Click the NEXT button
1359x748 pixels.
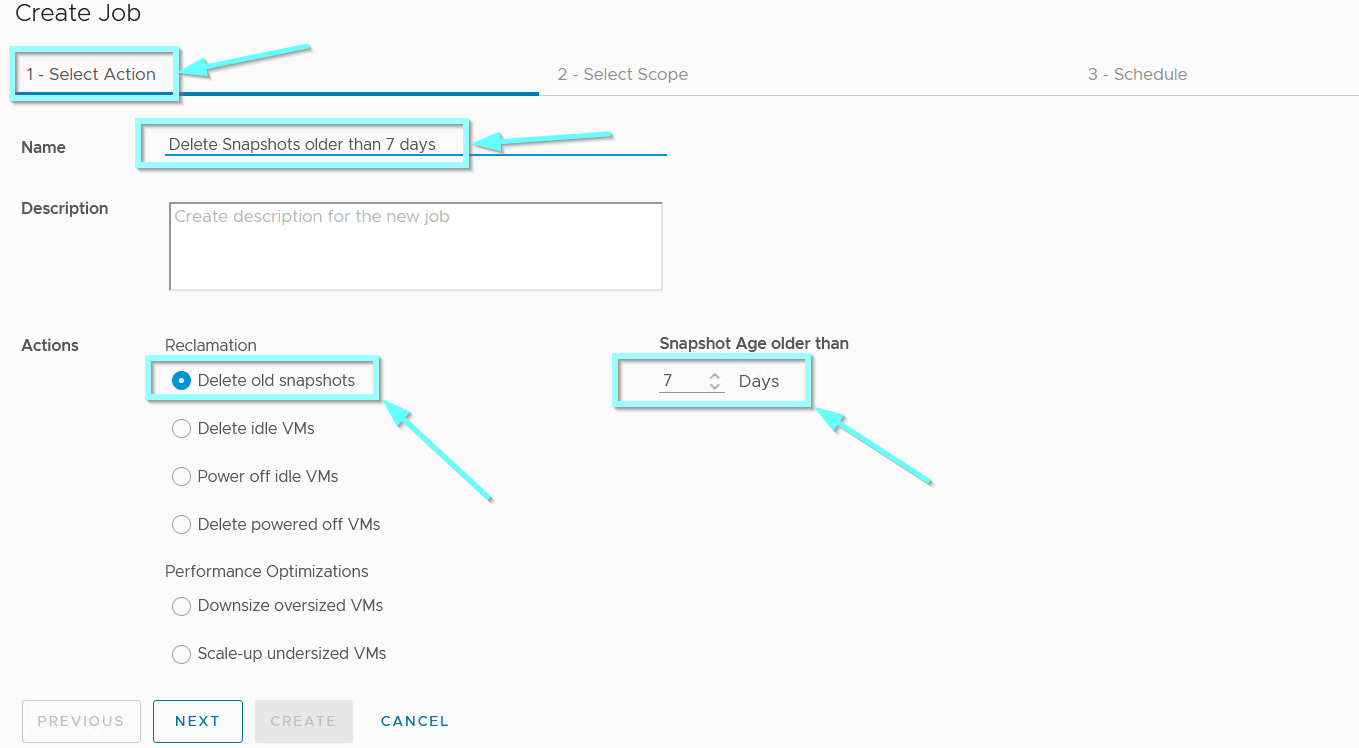[x=198, y=721]
